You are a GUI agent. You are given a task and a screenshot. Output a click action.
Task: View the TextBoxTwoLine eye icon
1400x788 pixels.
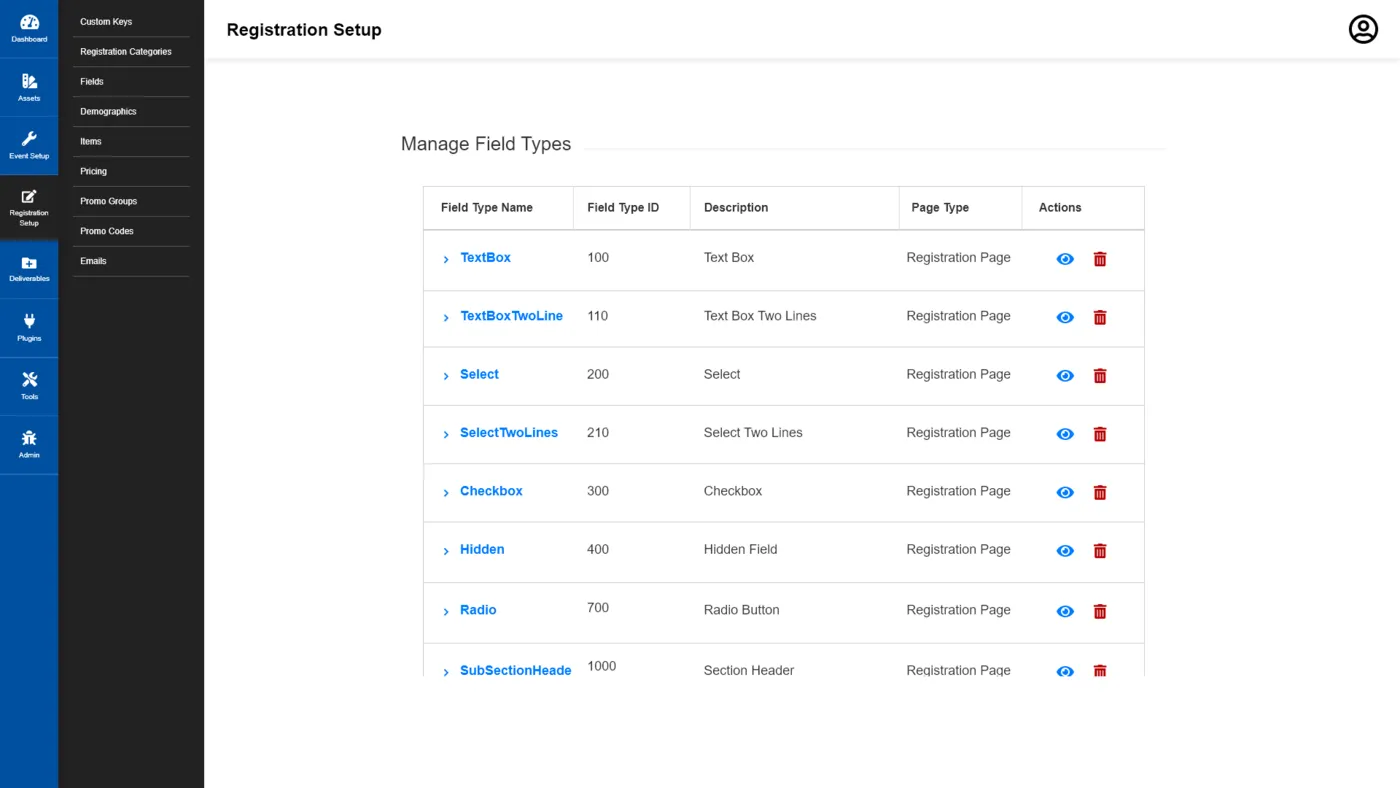coord(1065,317)
